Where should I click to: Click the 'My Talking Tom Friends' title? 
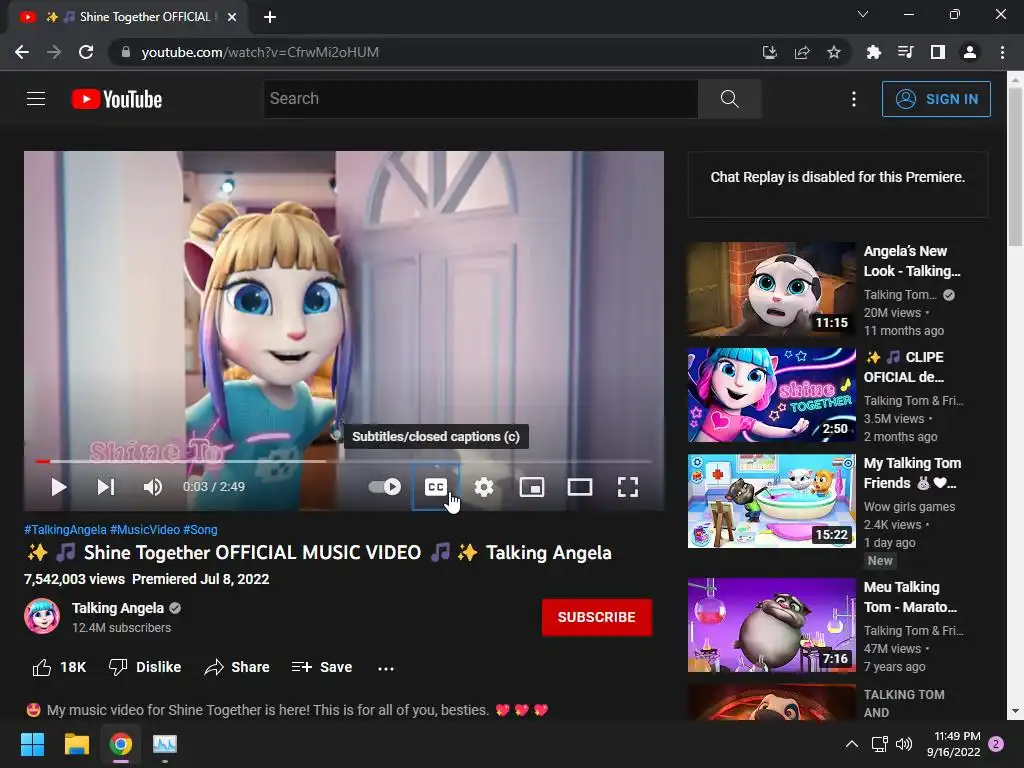[912, 473]
